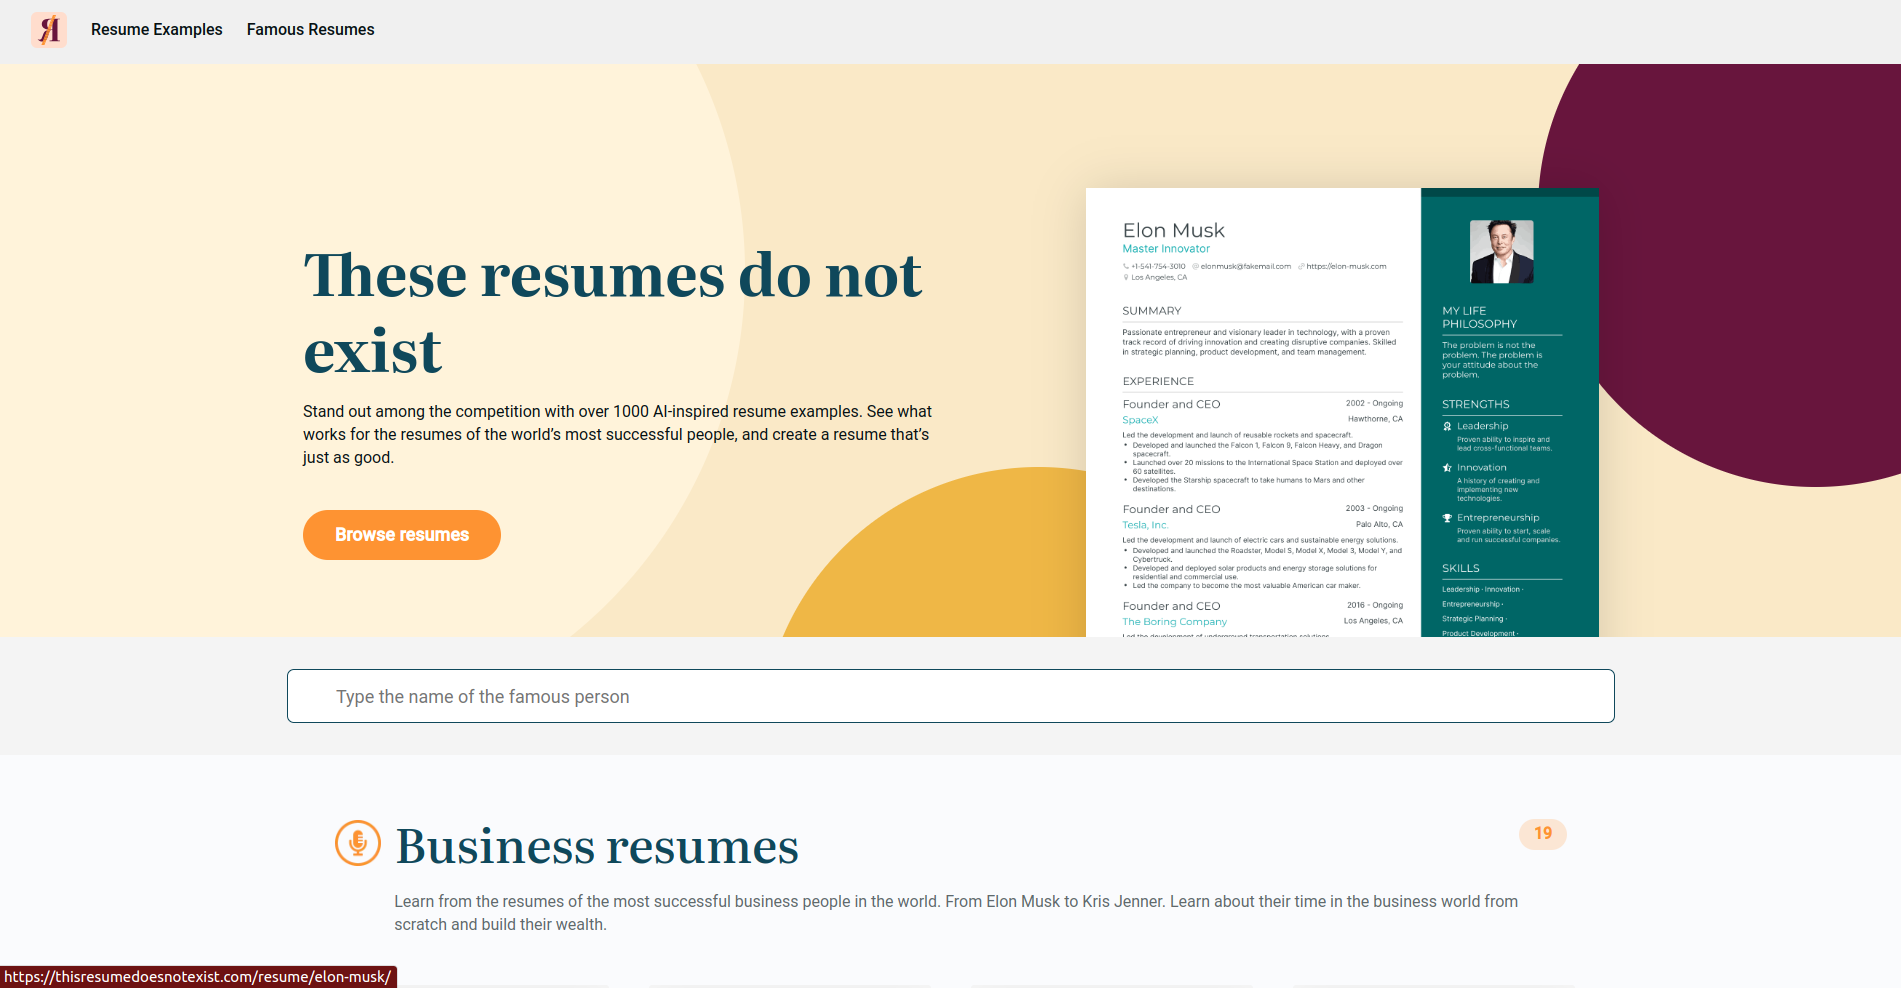Click the 'SKILLS' heading in the resume sidebar

point(1460,568)
